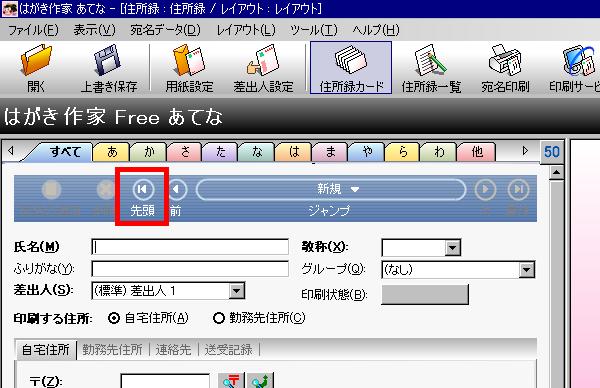Select the た index tab

221,152
